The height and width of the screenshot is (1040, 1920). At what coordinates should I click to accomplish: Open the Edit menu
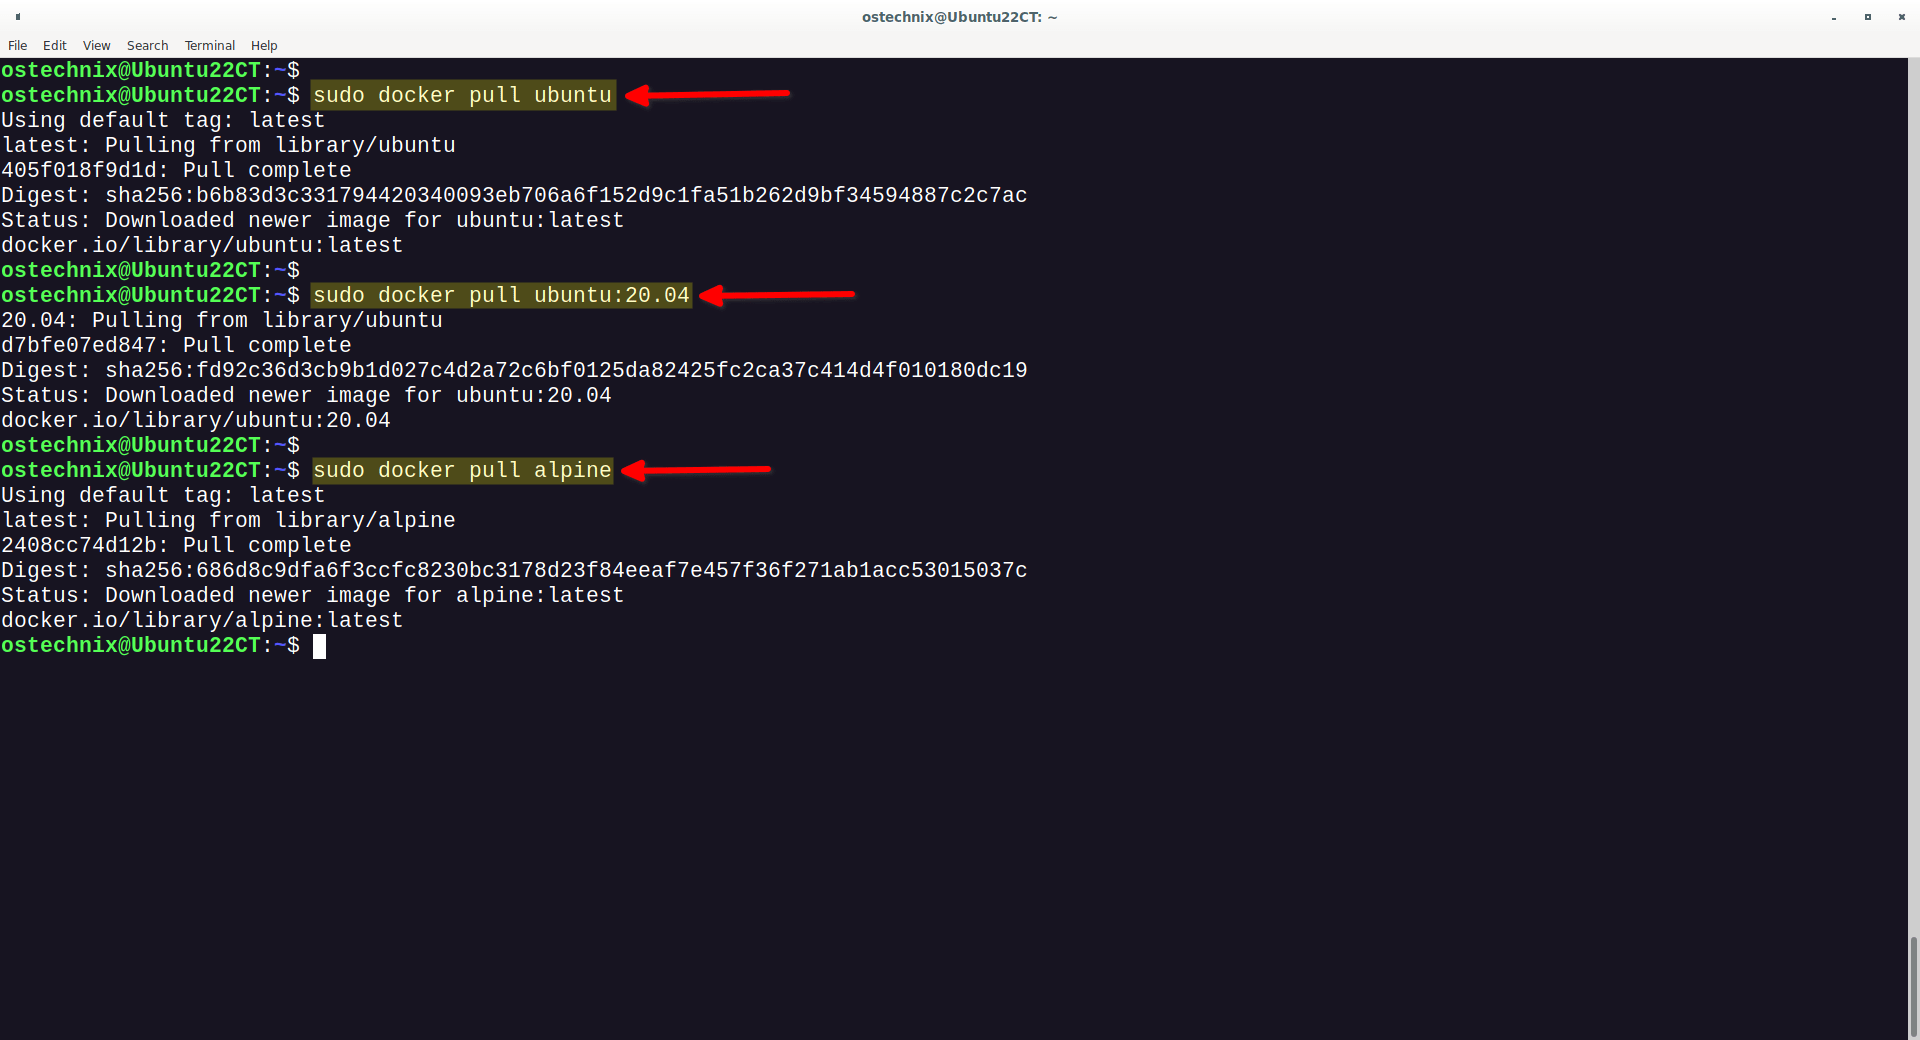click(54, 45)
